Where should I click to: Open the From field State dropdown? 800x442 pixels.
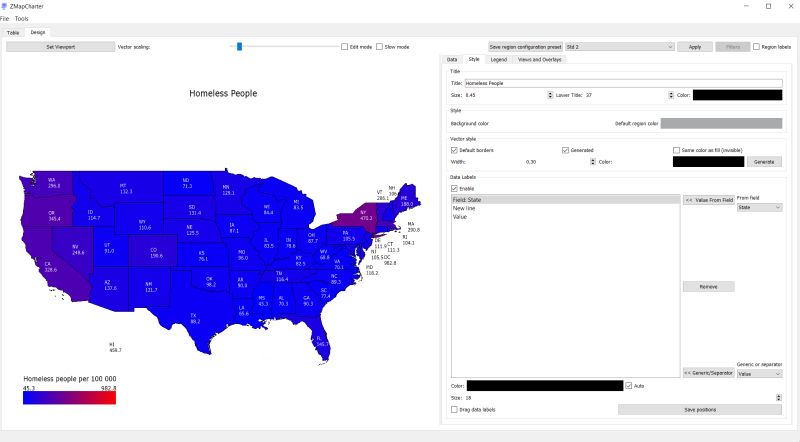759,208
